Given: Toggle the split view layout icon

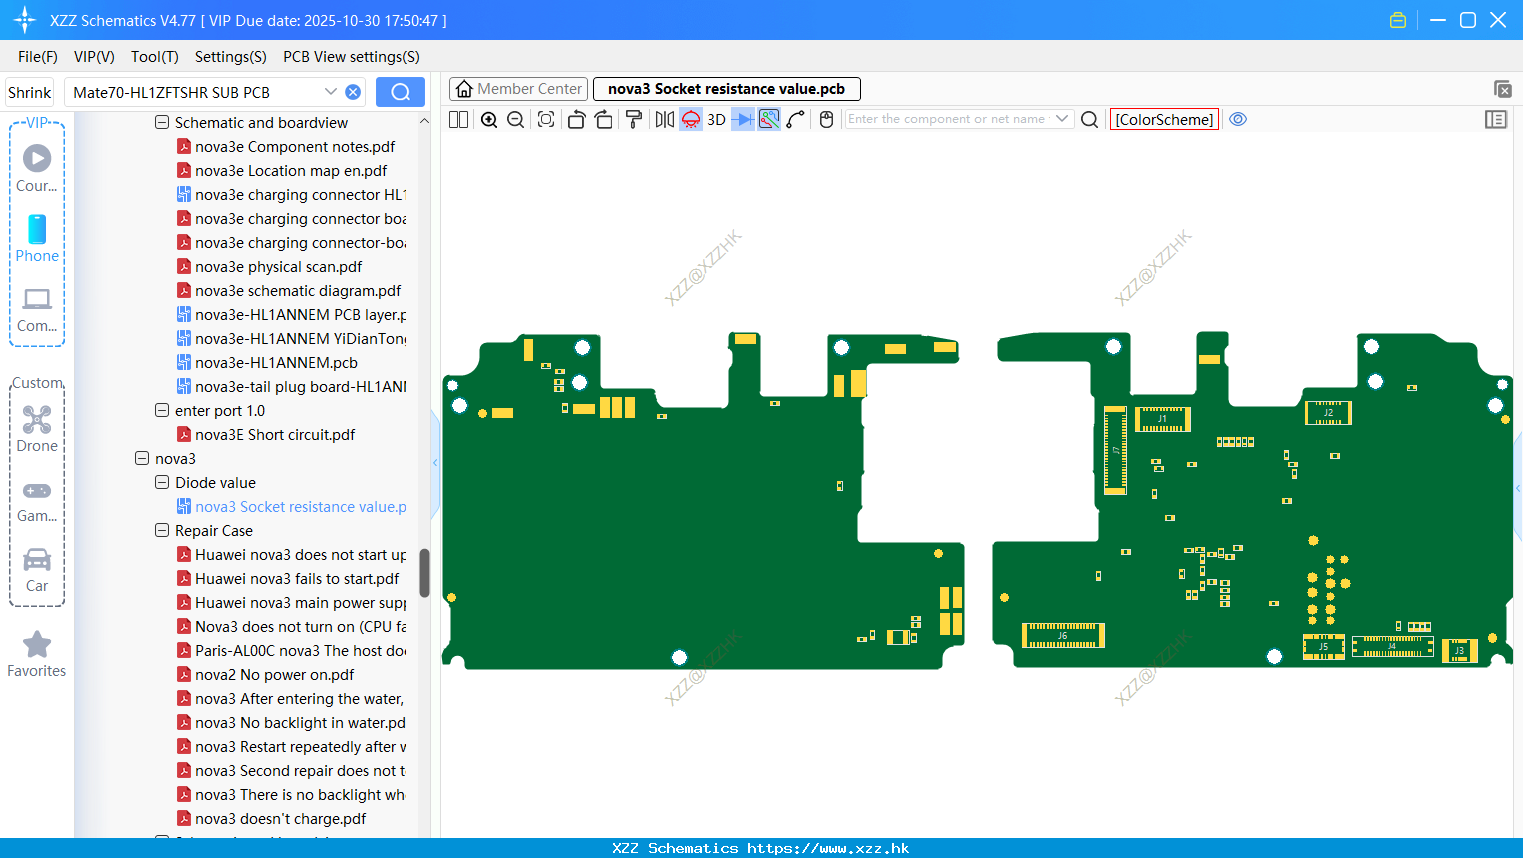Looking at the screenshot, I should 458,119.
